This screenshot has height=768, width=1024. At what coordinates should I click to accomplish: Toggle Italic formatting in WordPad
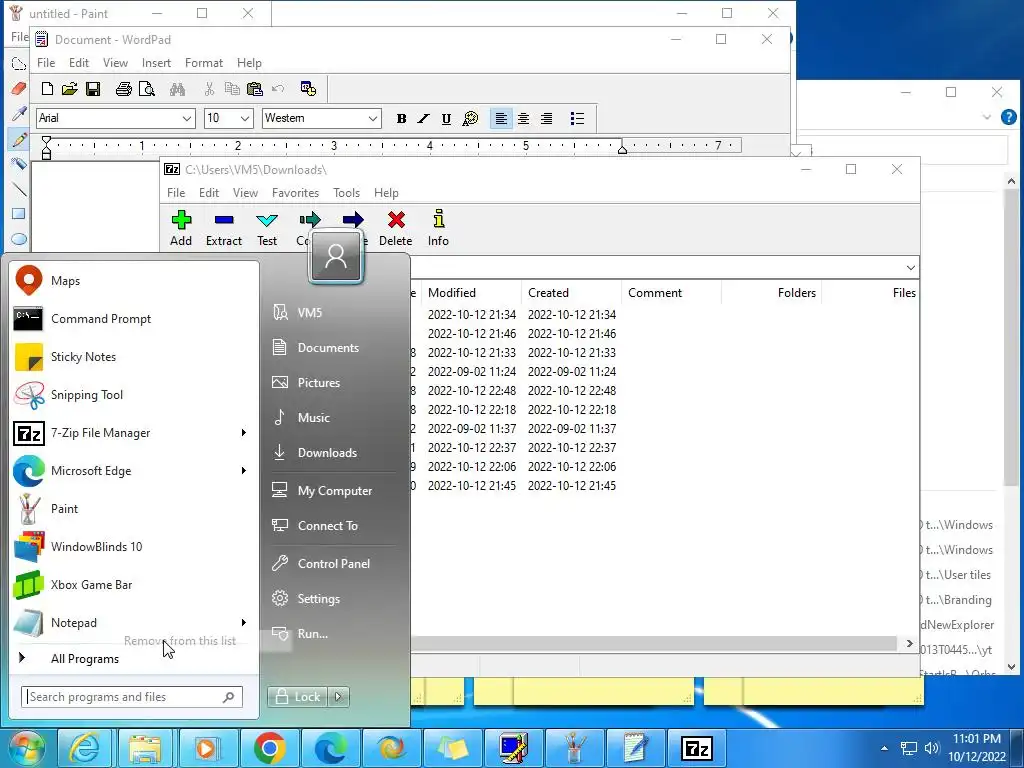[x=423, y=118]
